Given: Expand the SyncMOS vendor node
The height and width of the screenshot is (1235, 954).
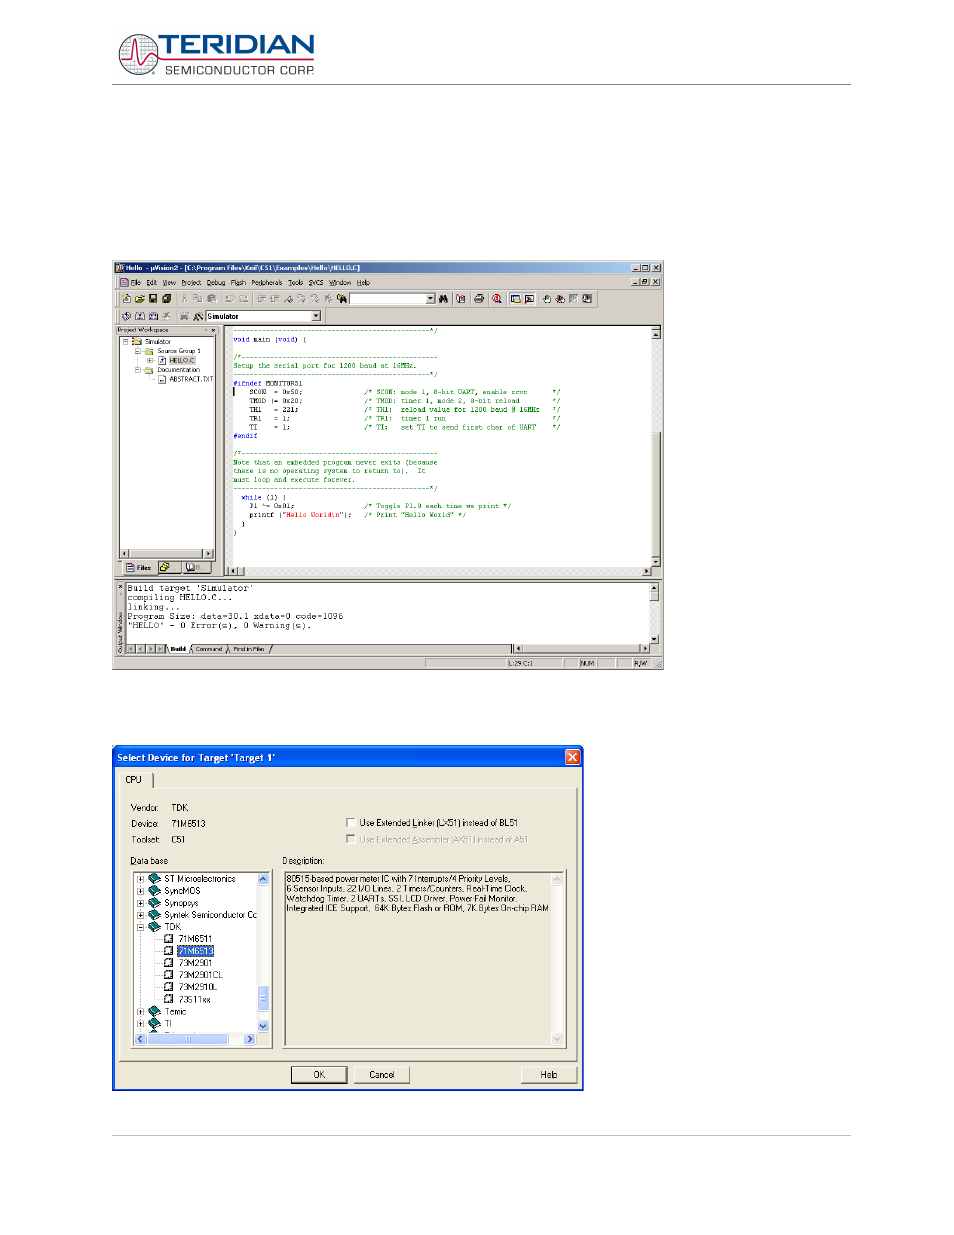Looking at the screenshot, I should tap(140, 891).
